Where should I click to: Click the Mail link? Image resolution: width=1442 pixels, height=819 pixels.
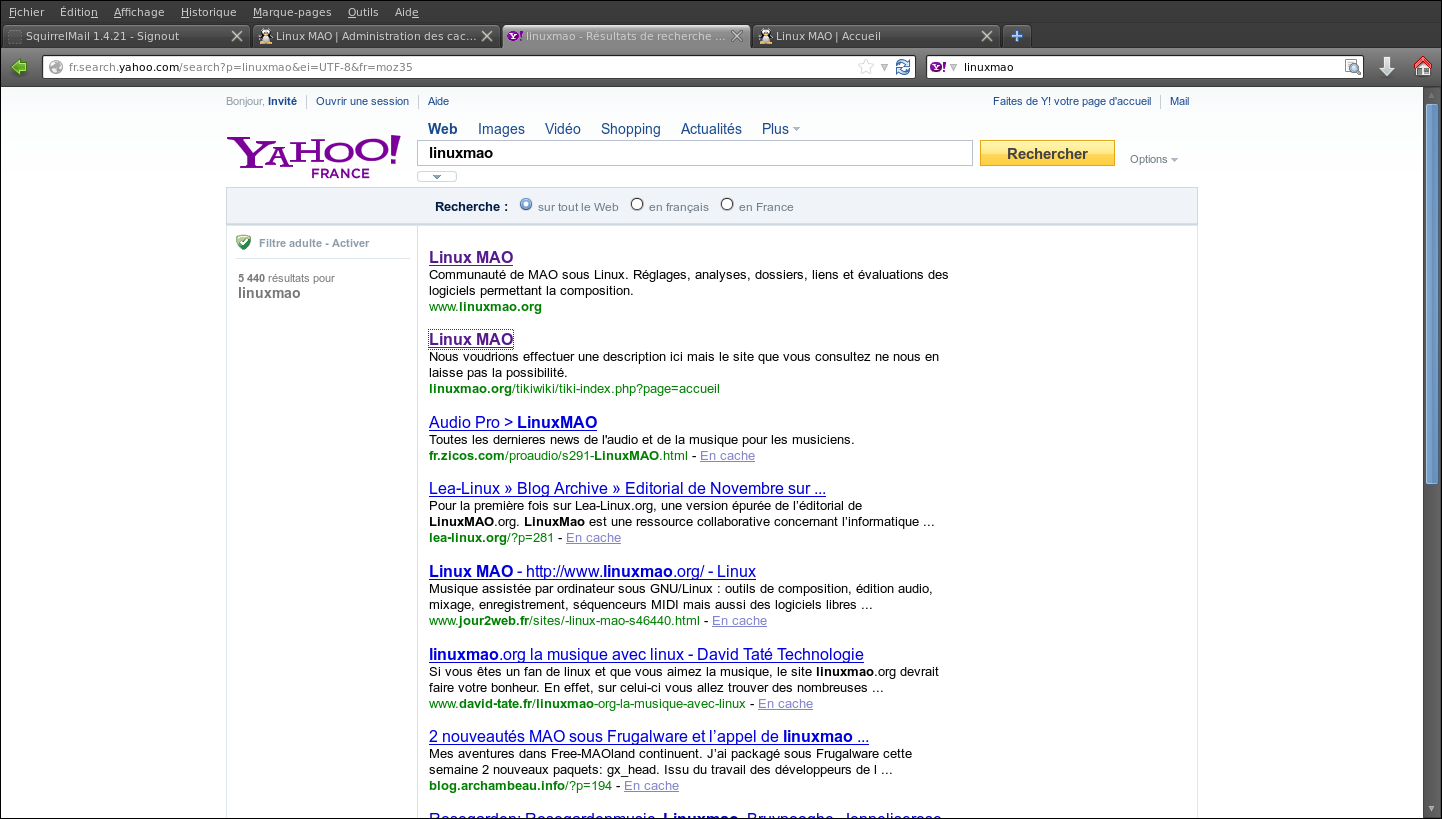click(1180, 101)
